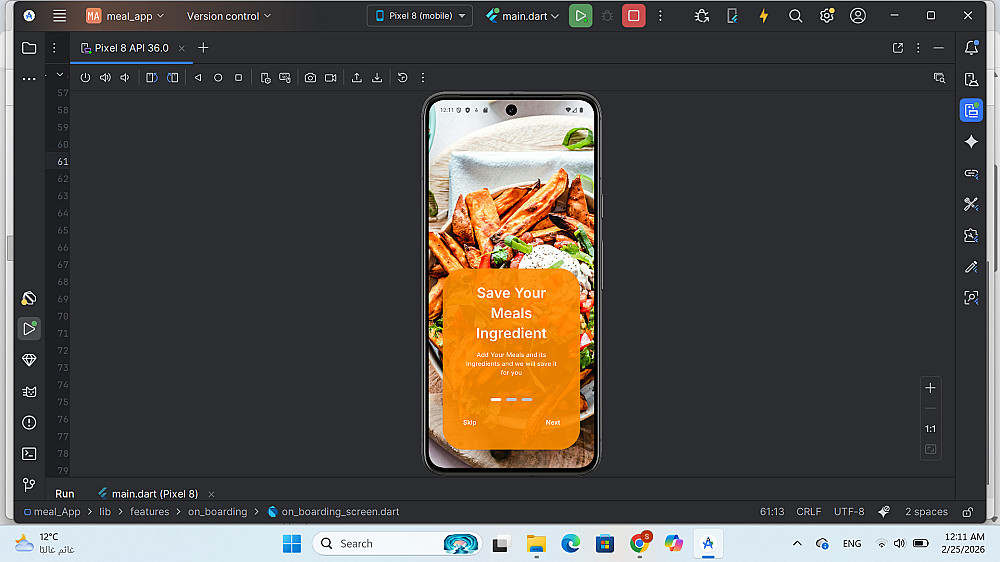Toggle the Running Devices tool window
Screen dimensions: 1000x562
pyautogui.click(x=971, y=110)
